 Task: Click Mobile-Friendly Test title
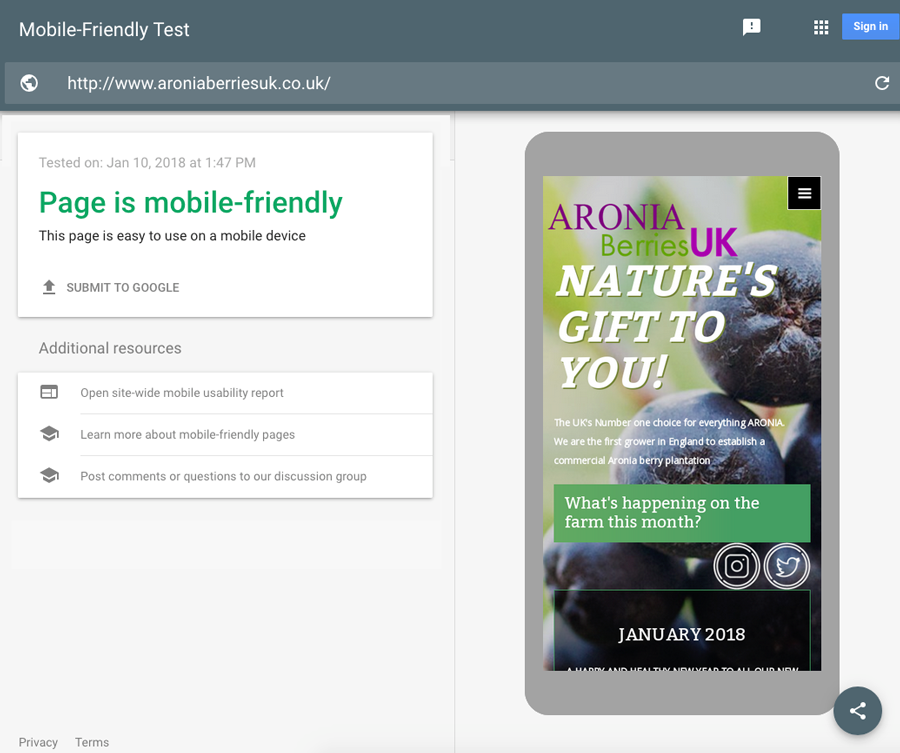coord(104,29)
